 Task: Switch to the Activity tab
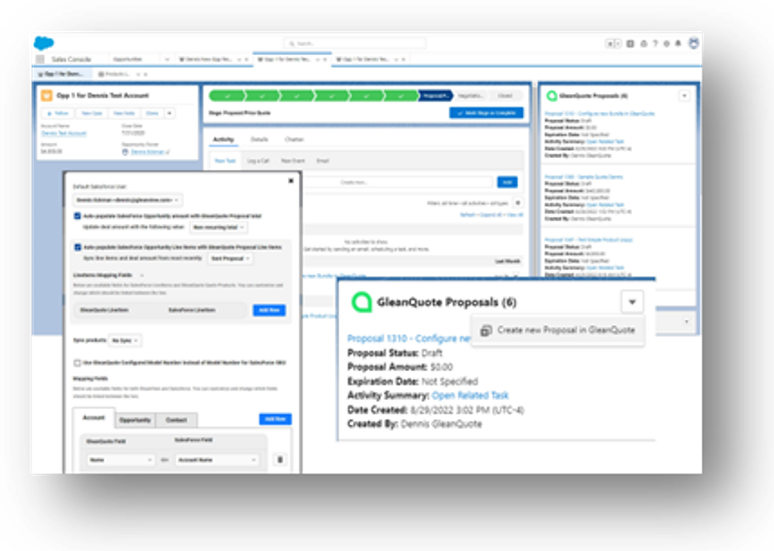(x=223, y=140)
